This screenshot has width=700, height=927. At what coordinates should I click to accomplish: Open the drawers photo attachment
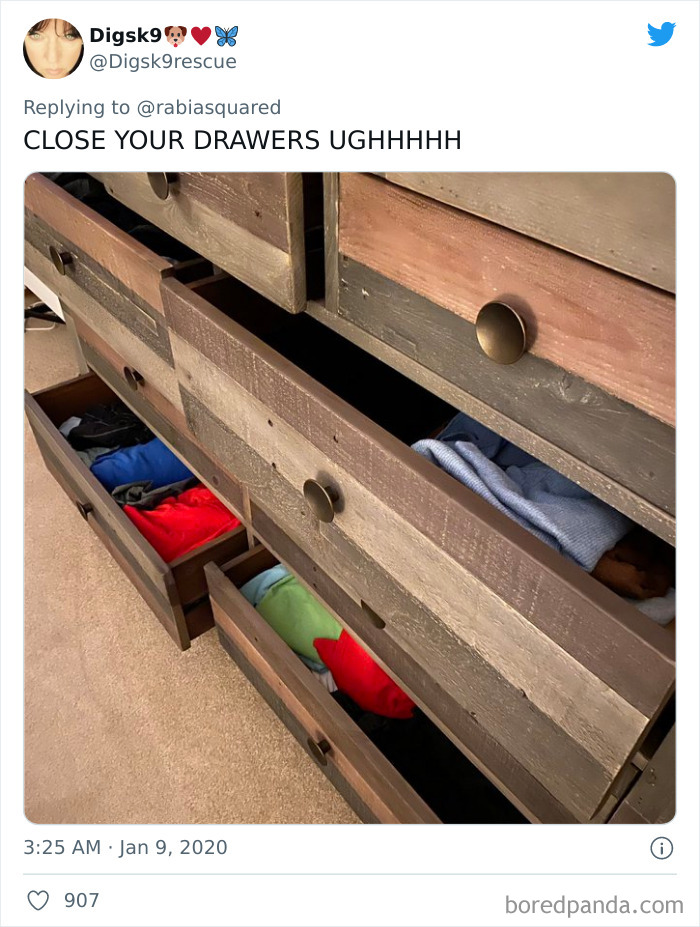pos(349,498)
